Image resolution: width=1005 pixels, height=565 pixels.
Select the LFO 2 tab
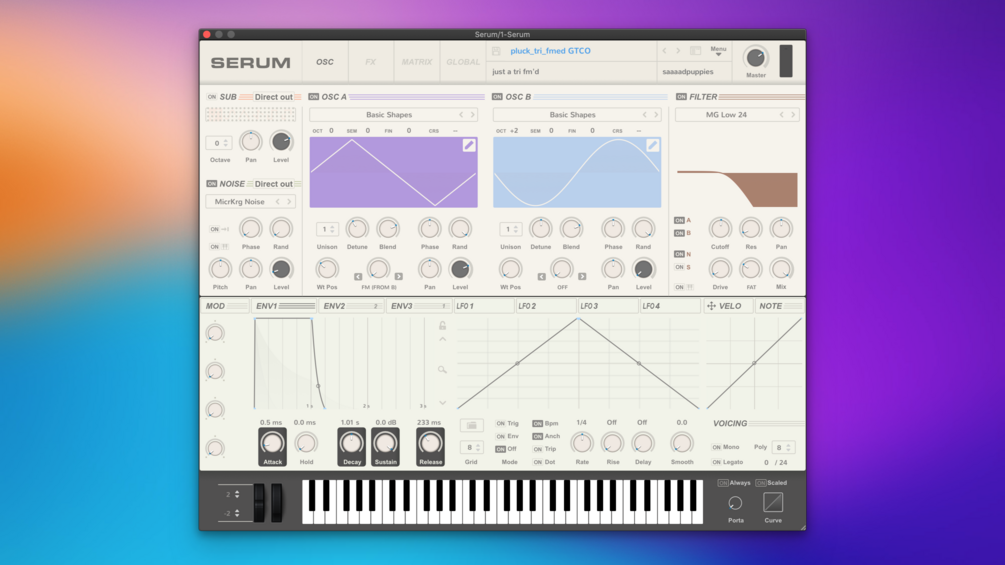click(546, 306)
